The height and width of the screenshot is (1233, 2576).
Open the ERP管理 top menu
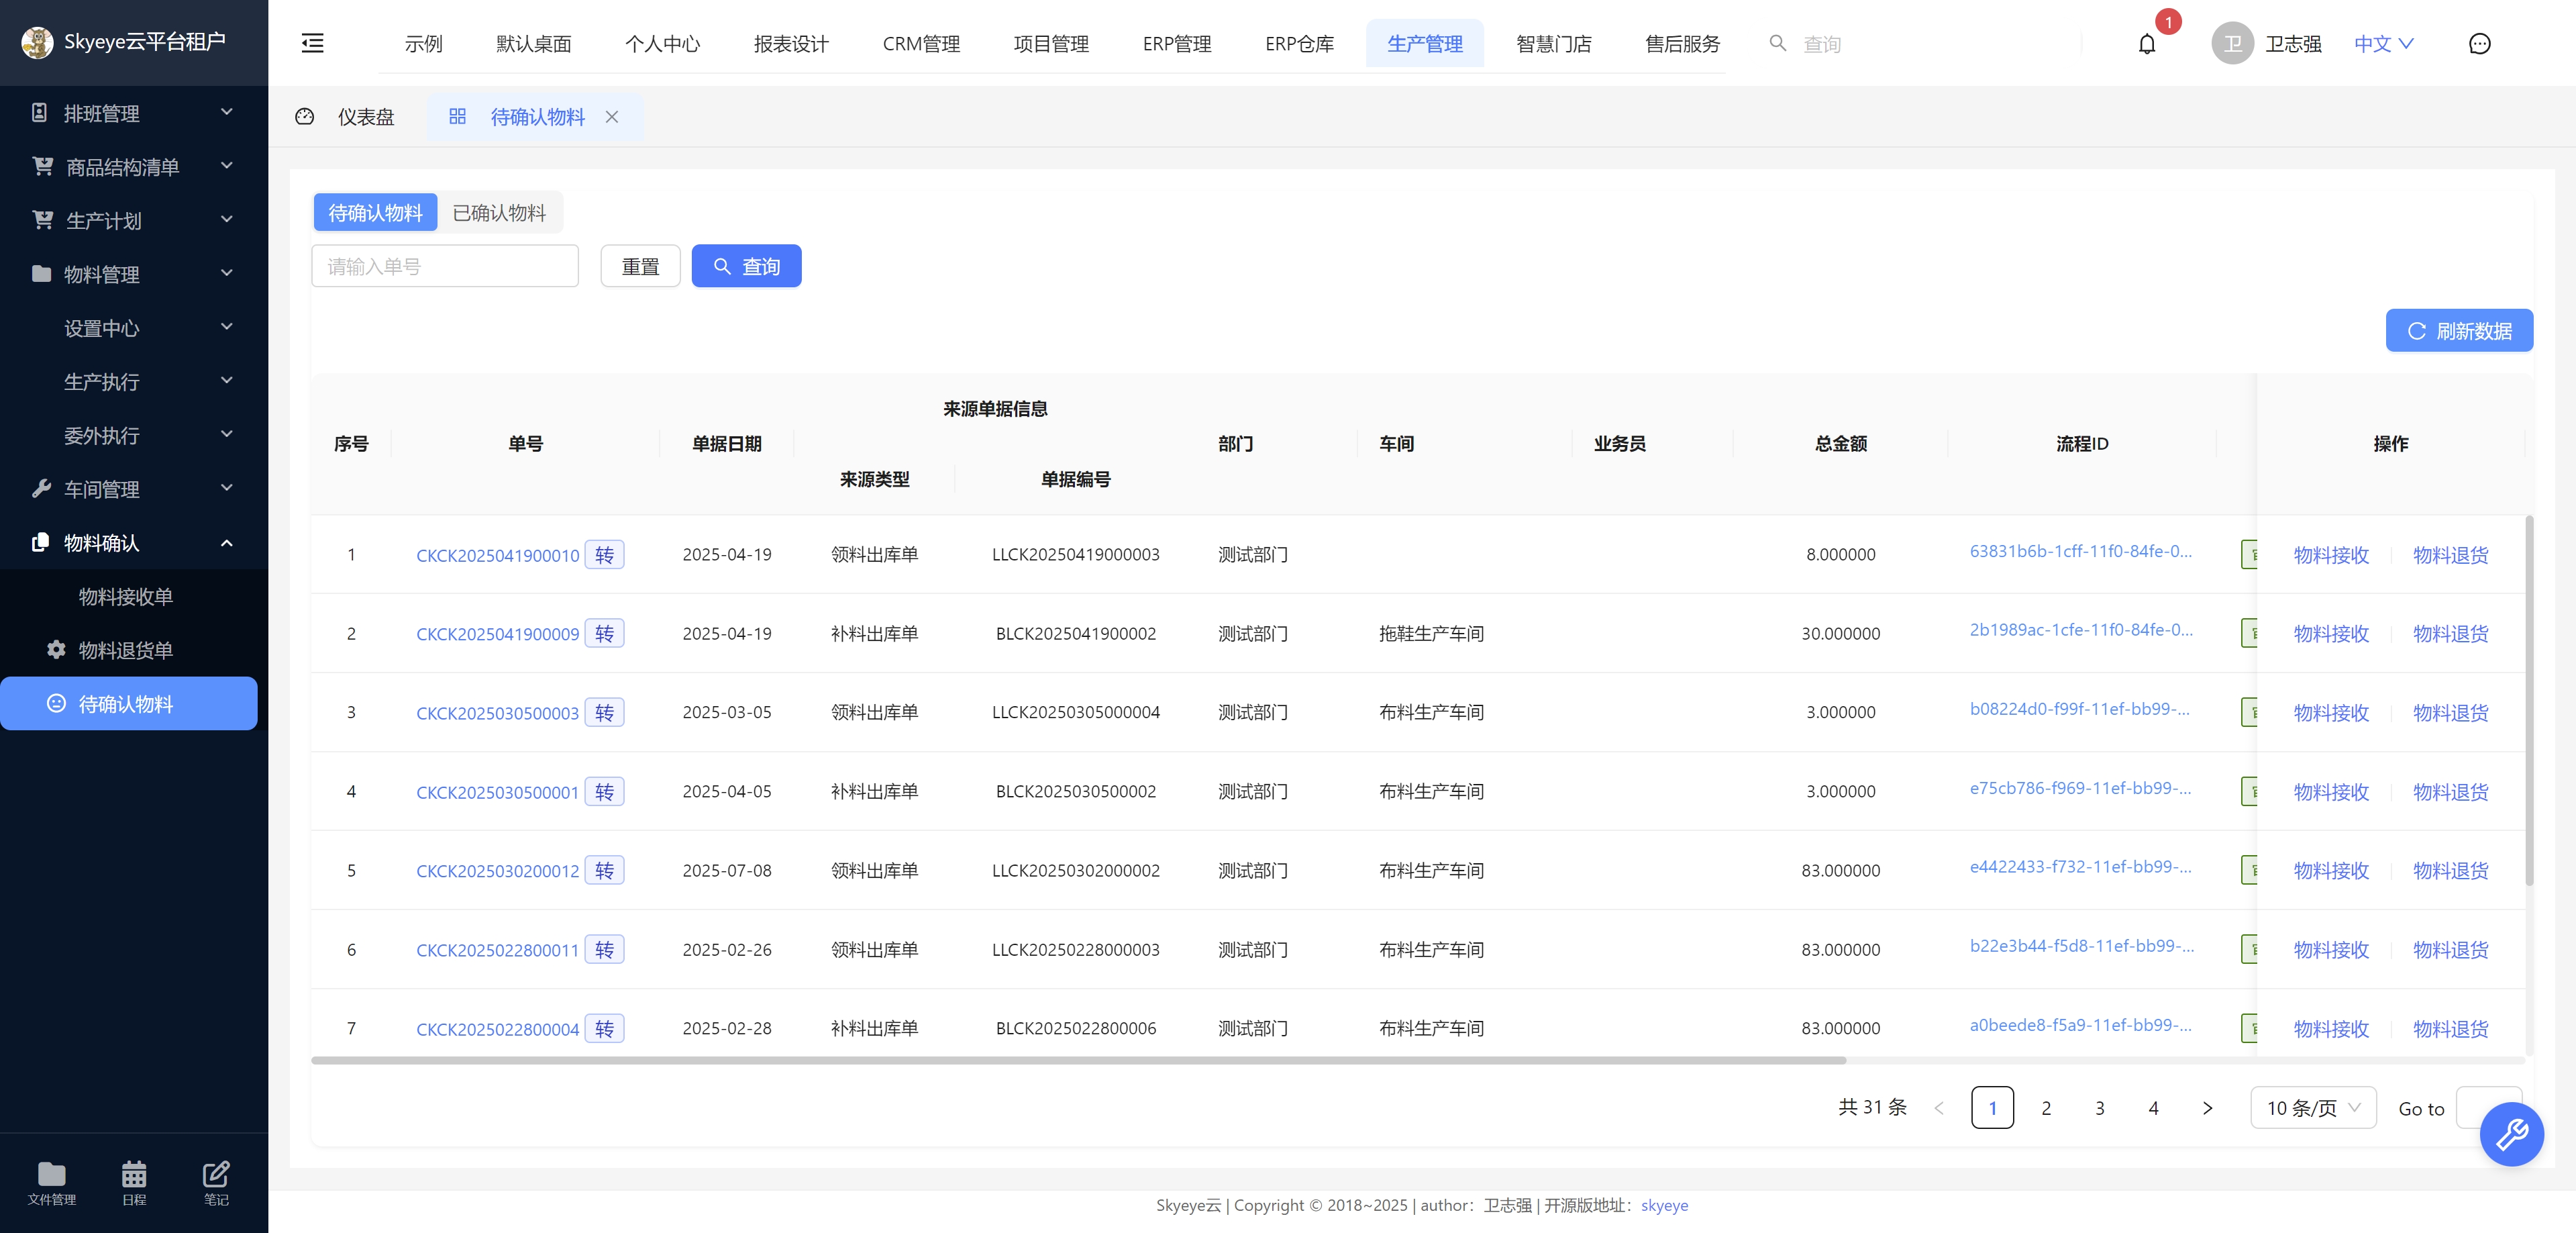(1176, 44)
